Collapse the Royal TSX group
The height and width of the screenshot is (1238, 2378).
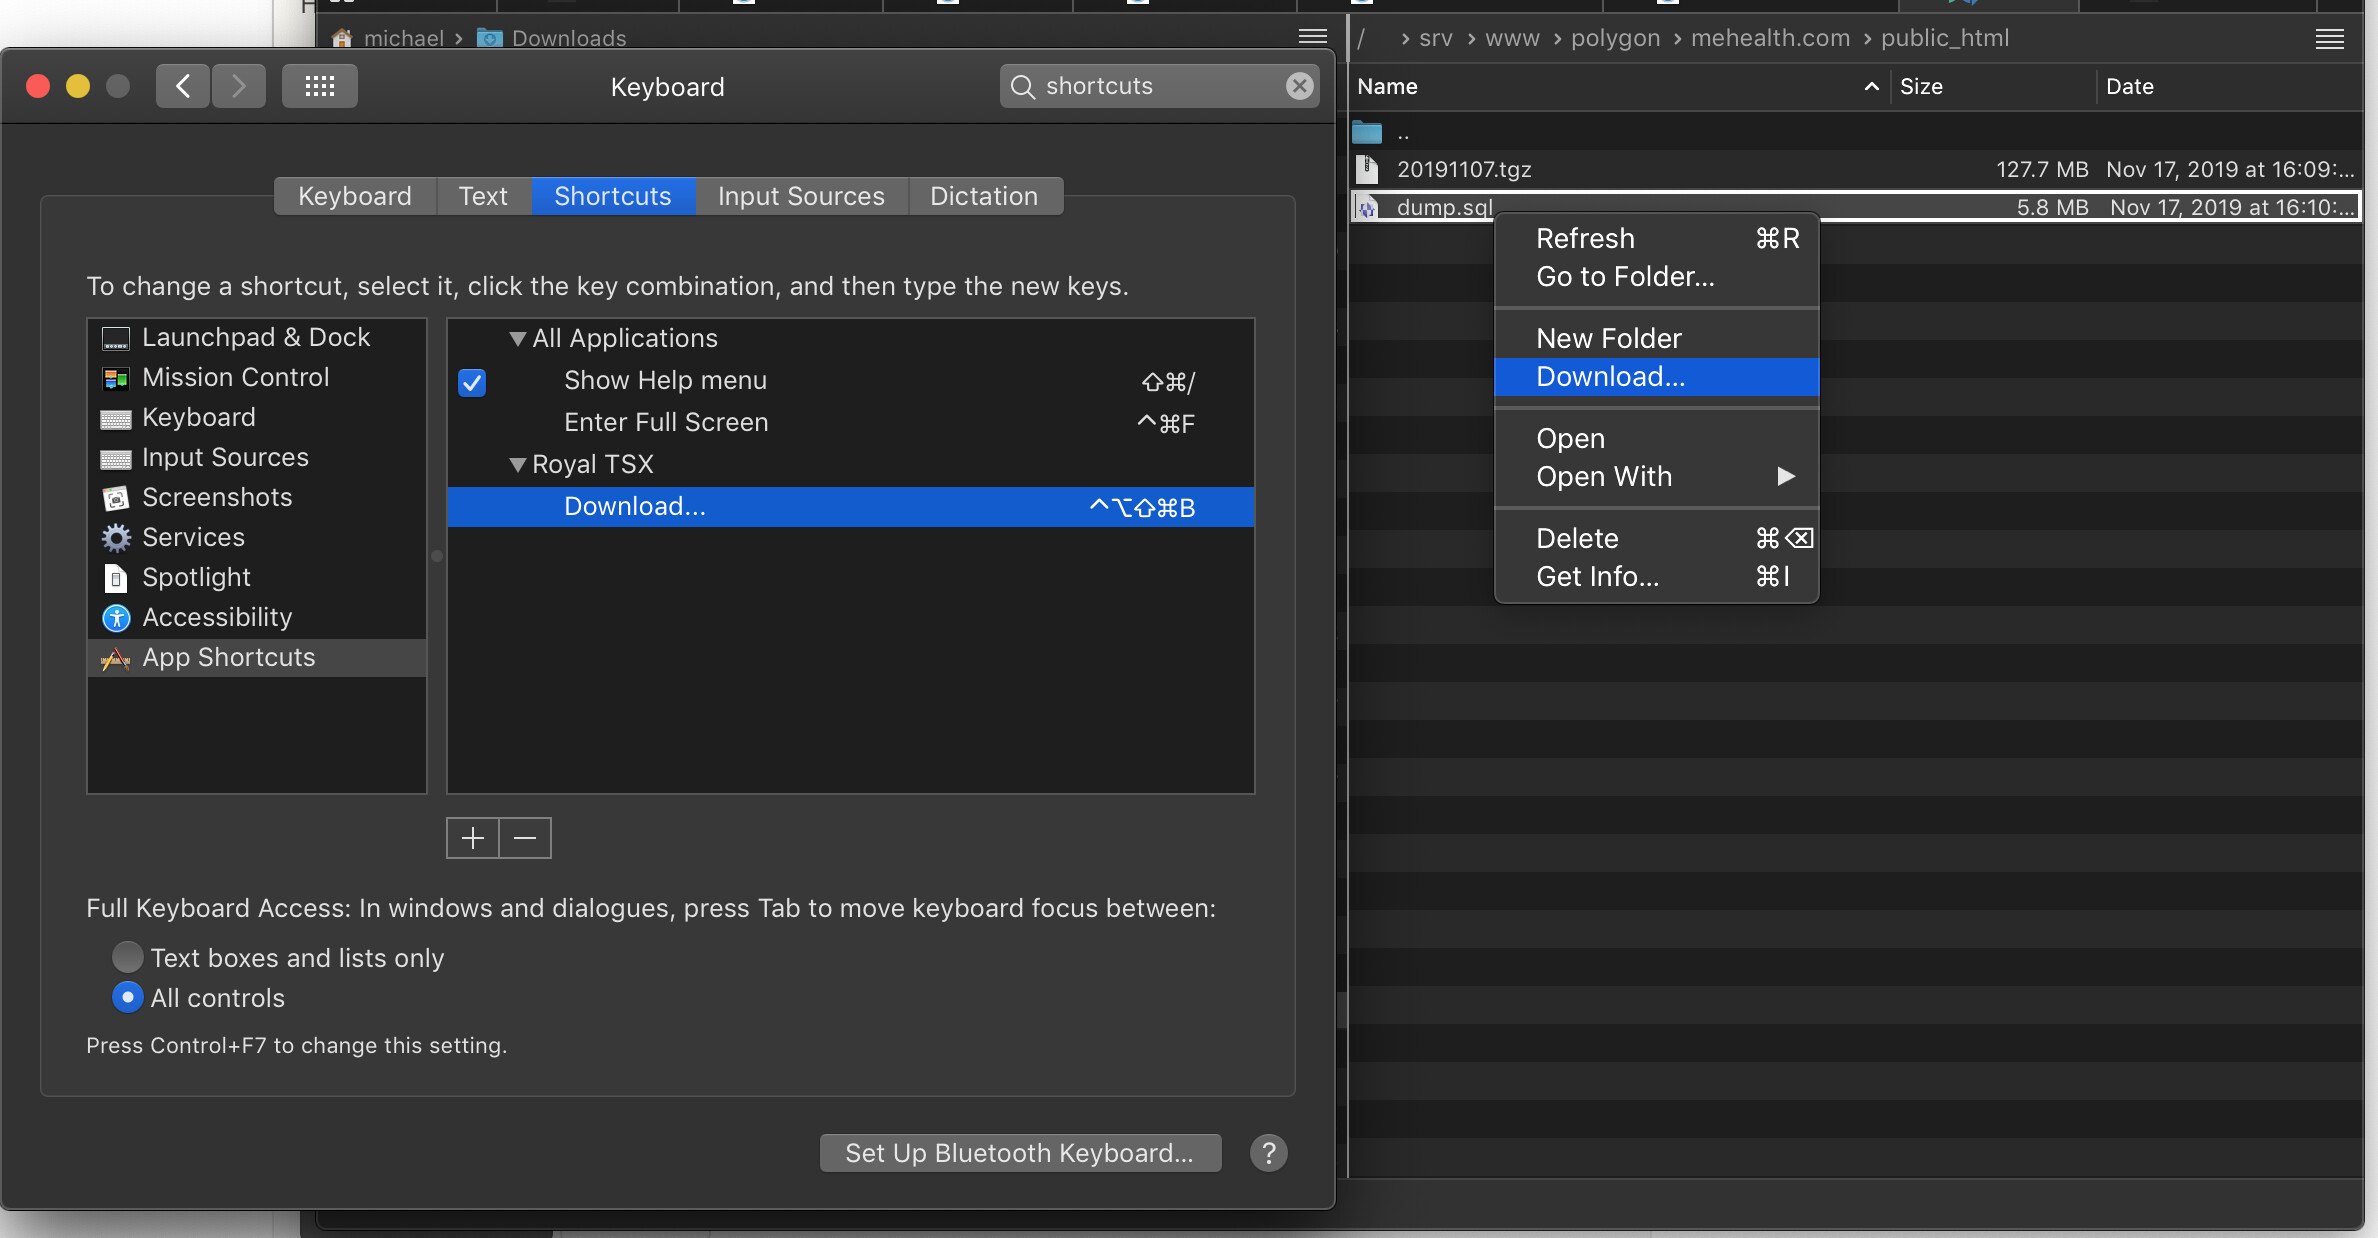[x=517, y=464]
